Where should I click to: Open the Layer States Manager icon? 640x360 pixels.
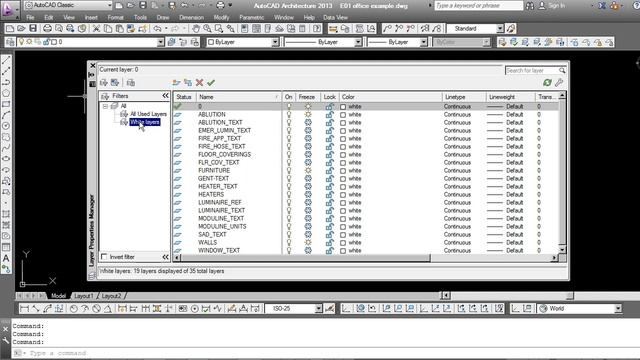click(131, 82)
